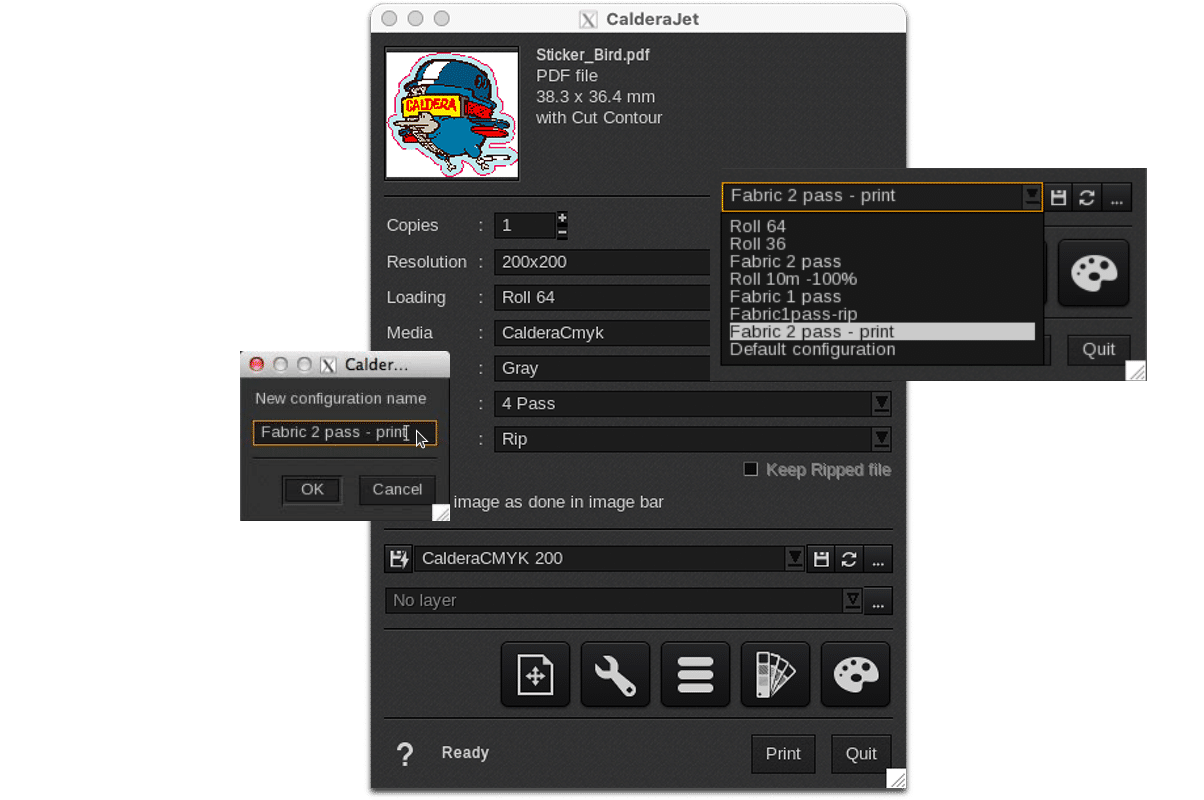Enable the Keep Ripped file checkbox
The width and height of the screenshot is (1204, 800).
[751, 469]
